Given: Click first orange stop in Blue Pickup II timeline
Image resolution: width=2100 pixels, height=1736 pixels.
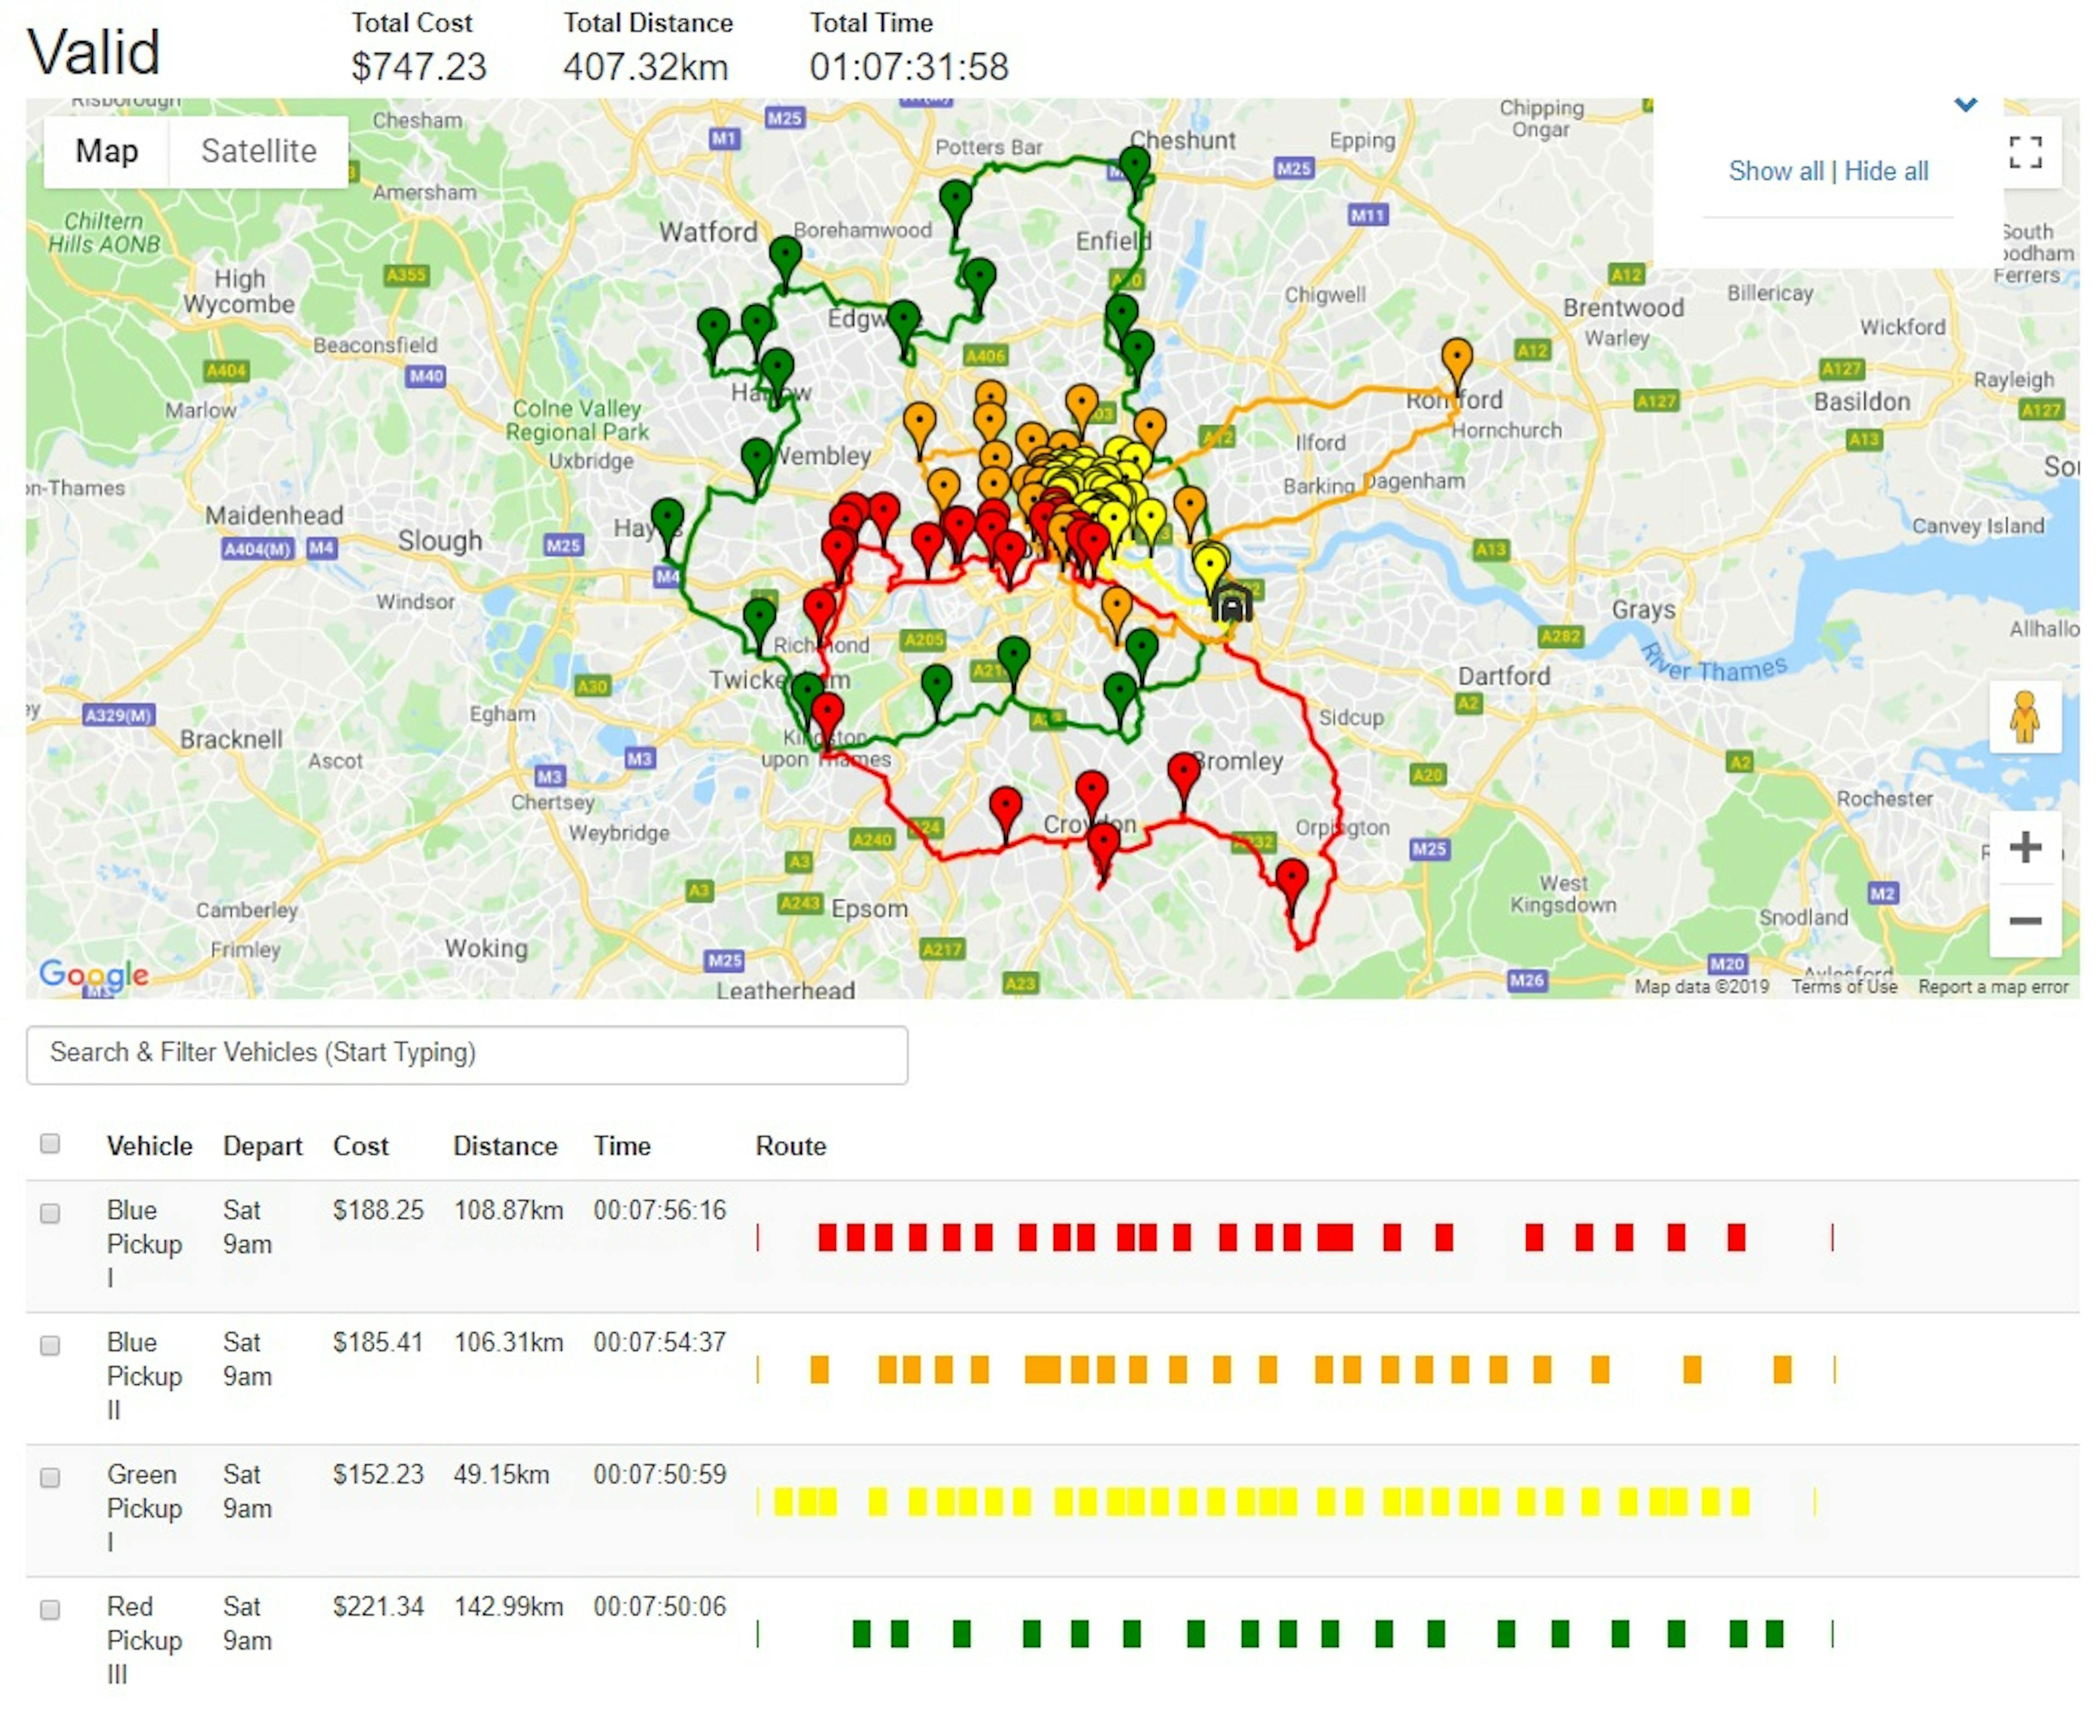Looking at the screenshot, I should point(819,1369).
